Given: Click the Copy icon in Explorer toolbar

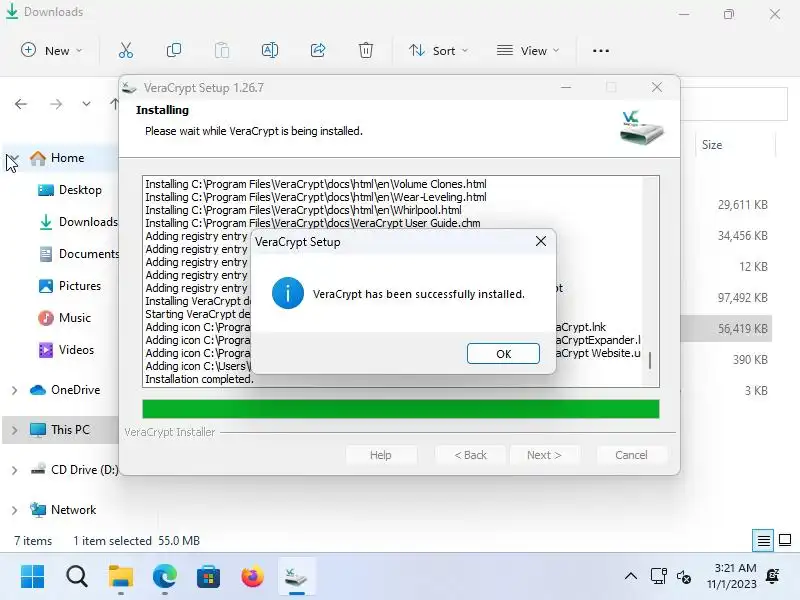Looking at the screenshot, I should (174, 51).
